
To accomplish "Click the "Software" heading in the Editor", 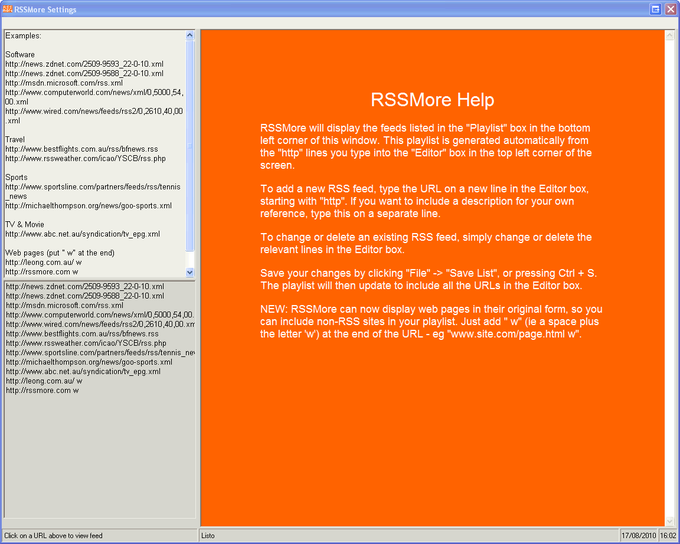I will click(x=20, y=55).
